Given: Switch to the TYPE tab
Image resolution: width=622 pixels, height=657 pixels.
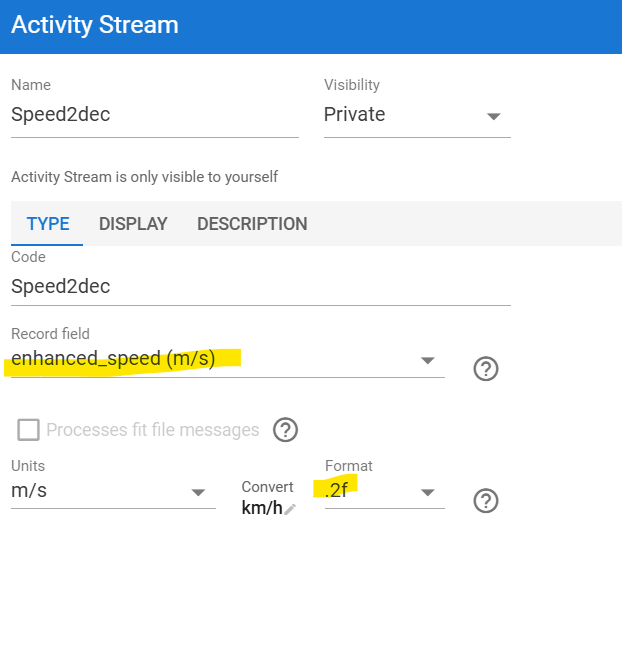Looking at the screenshot, I should (x=48, y=224).
